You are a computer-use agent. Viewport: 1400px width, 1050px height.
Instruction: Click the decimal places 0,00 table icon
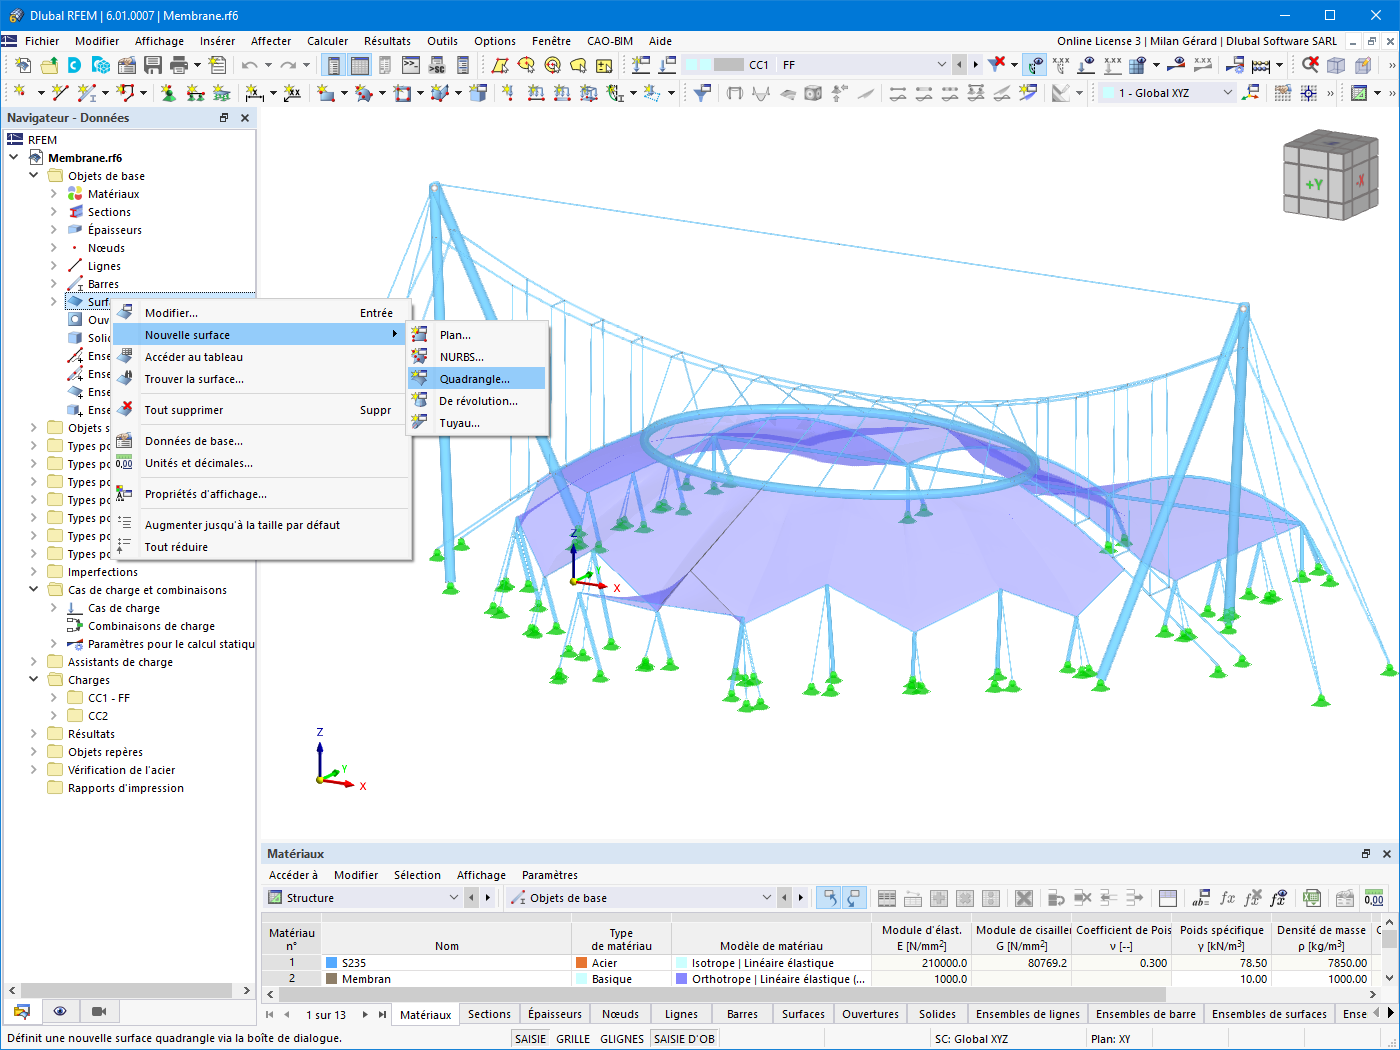[1374, 898]
